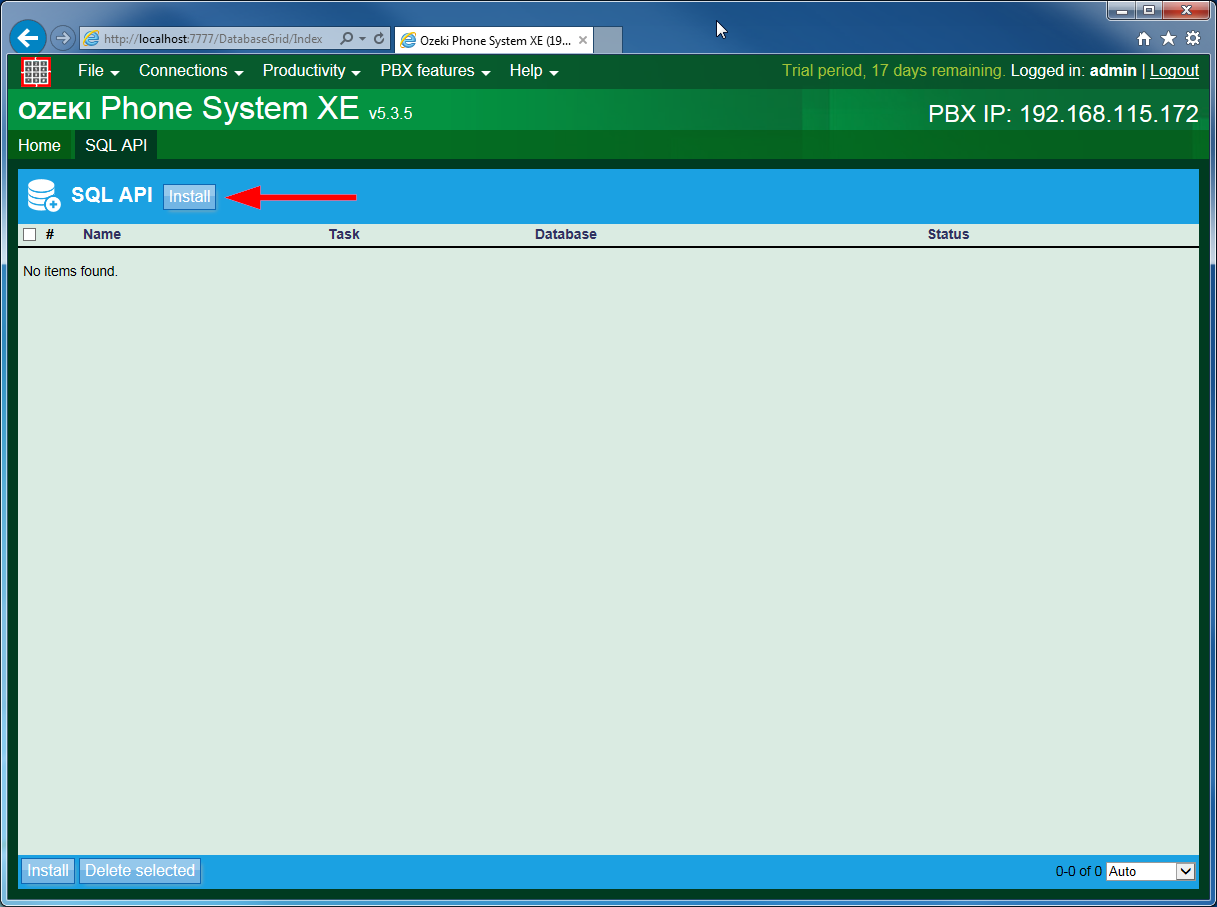Open the File menu
This screenshot has width=1217, height=907.
(x=91, y=71)
